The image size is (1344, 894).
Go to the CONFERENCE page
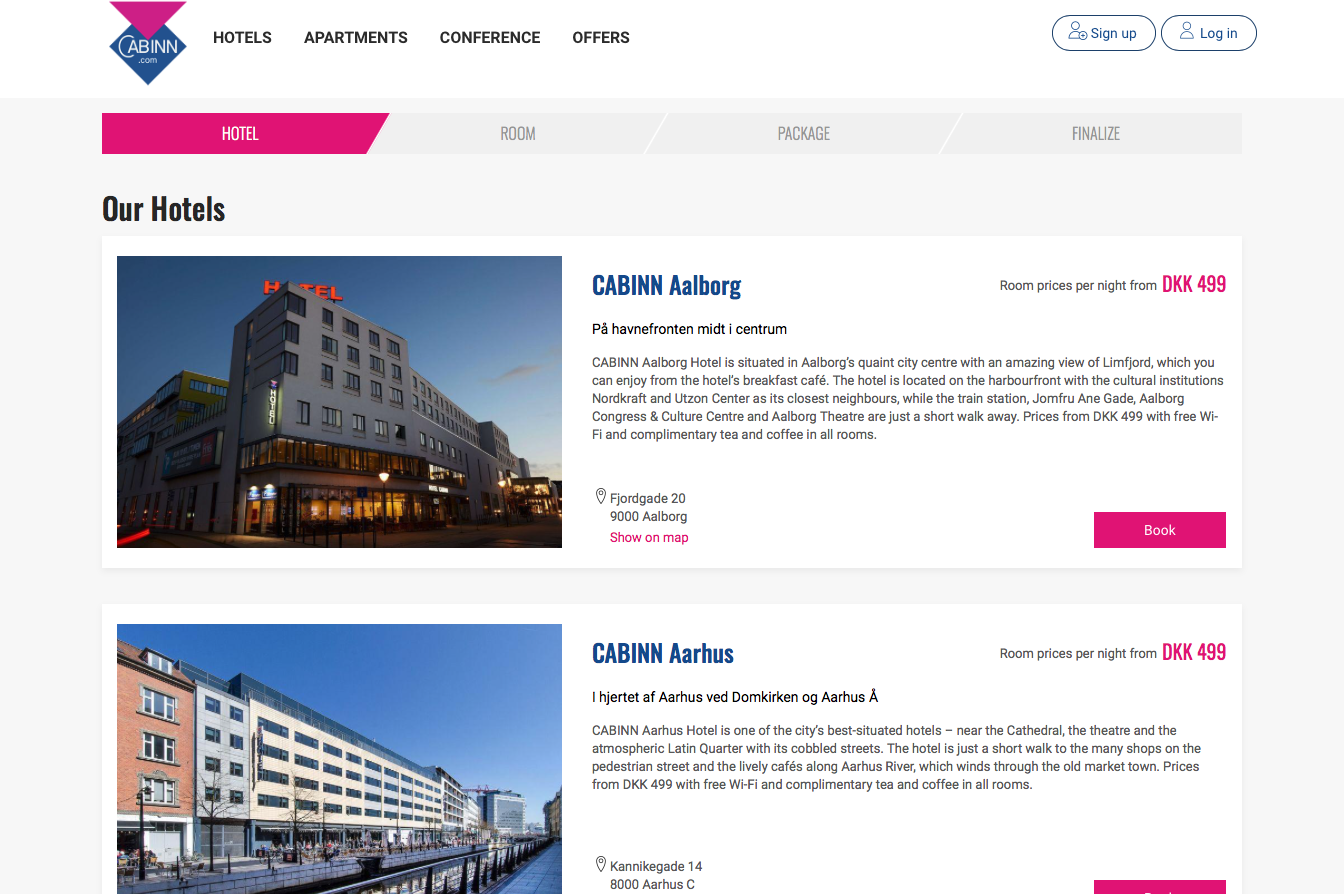point(490,37)
